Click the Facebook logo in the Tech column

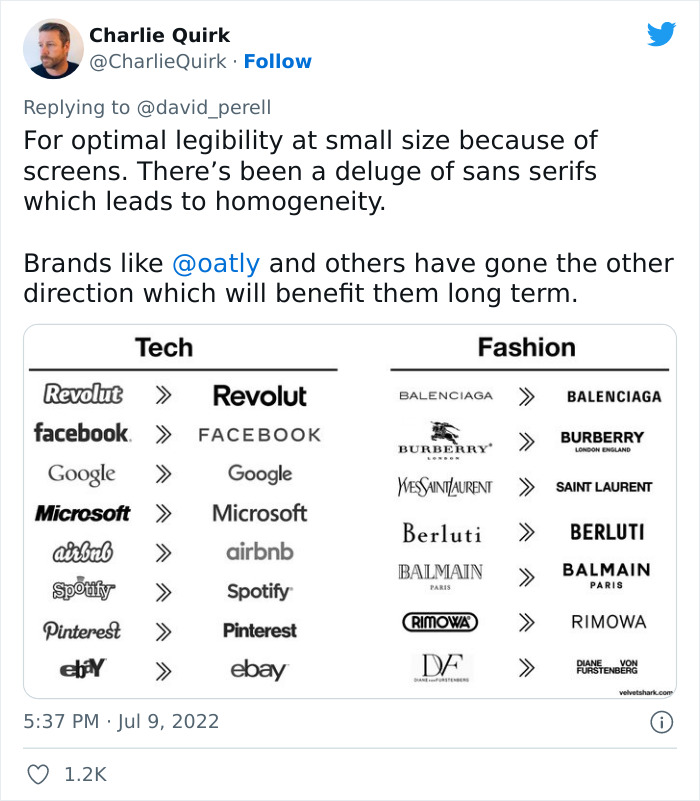[84, 434]
